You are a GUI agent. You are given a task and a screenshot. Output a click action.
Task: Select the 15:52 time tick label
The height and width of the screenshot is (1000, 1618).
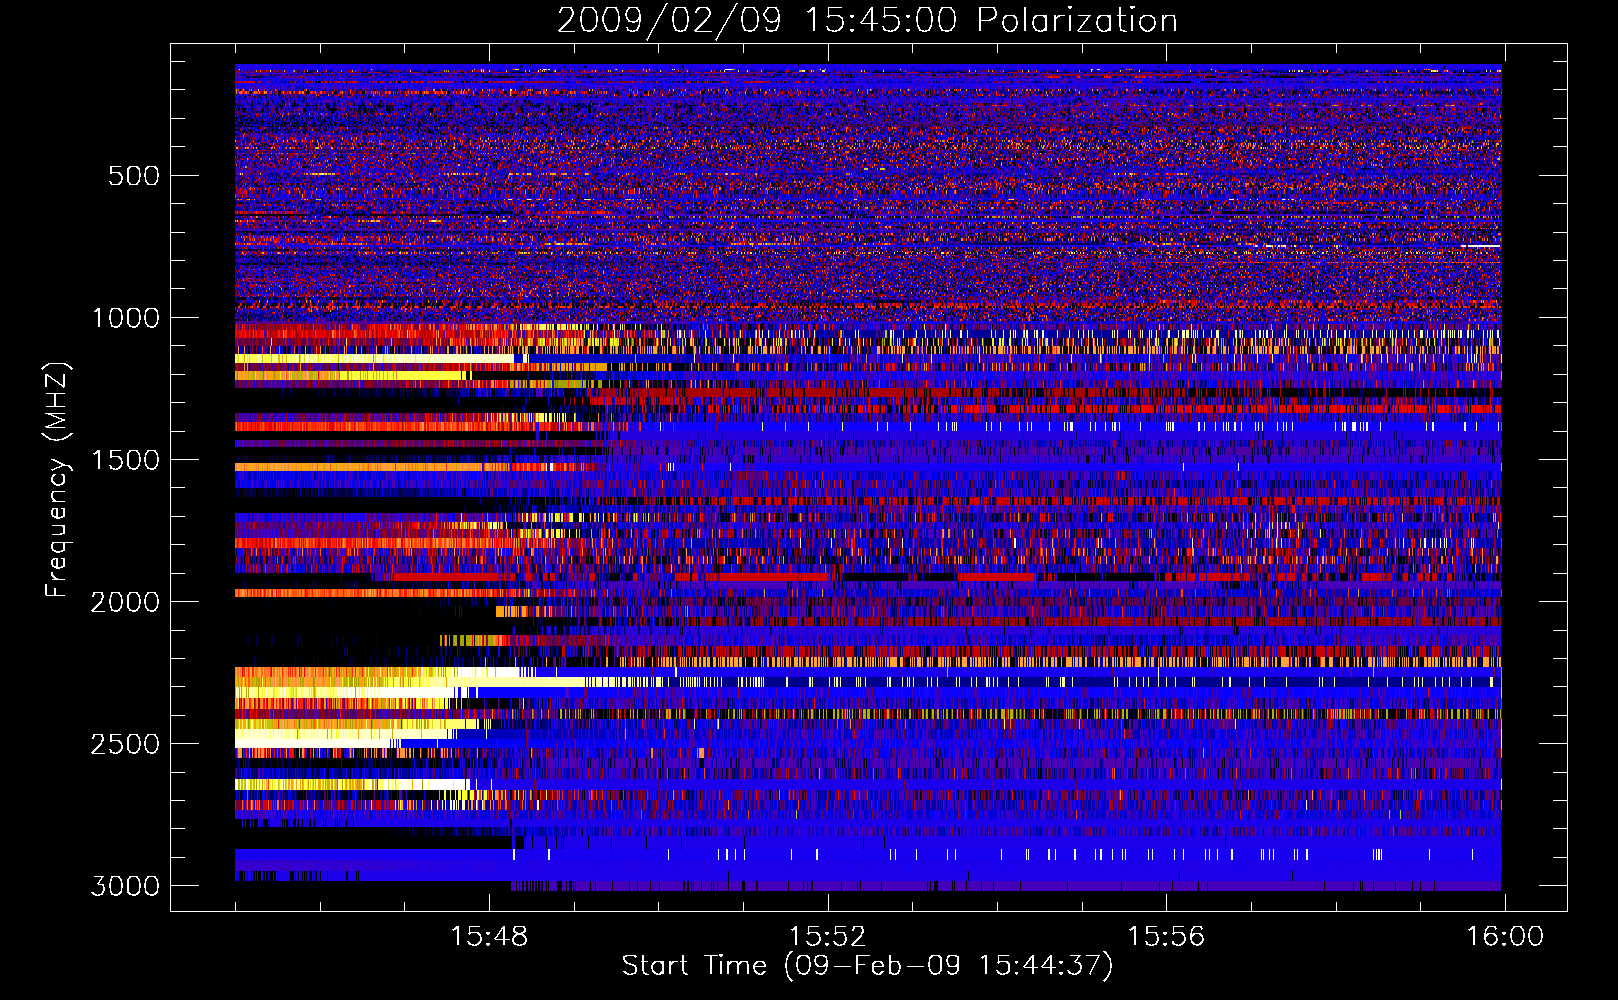827,937
